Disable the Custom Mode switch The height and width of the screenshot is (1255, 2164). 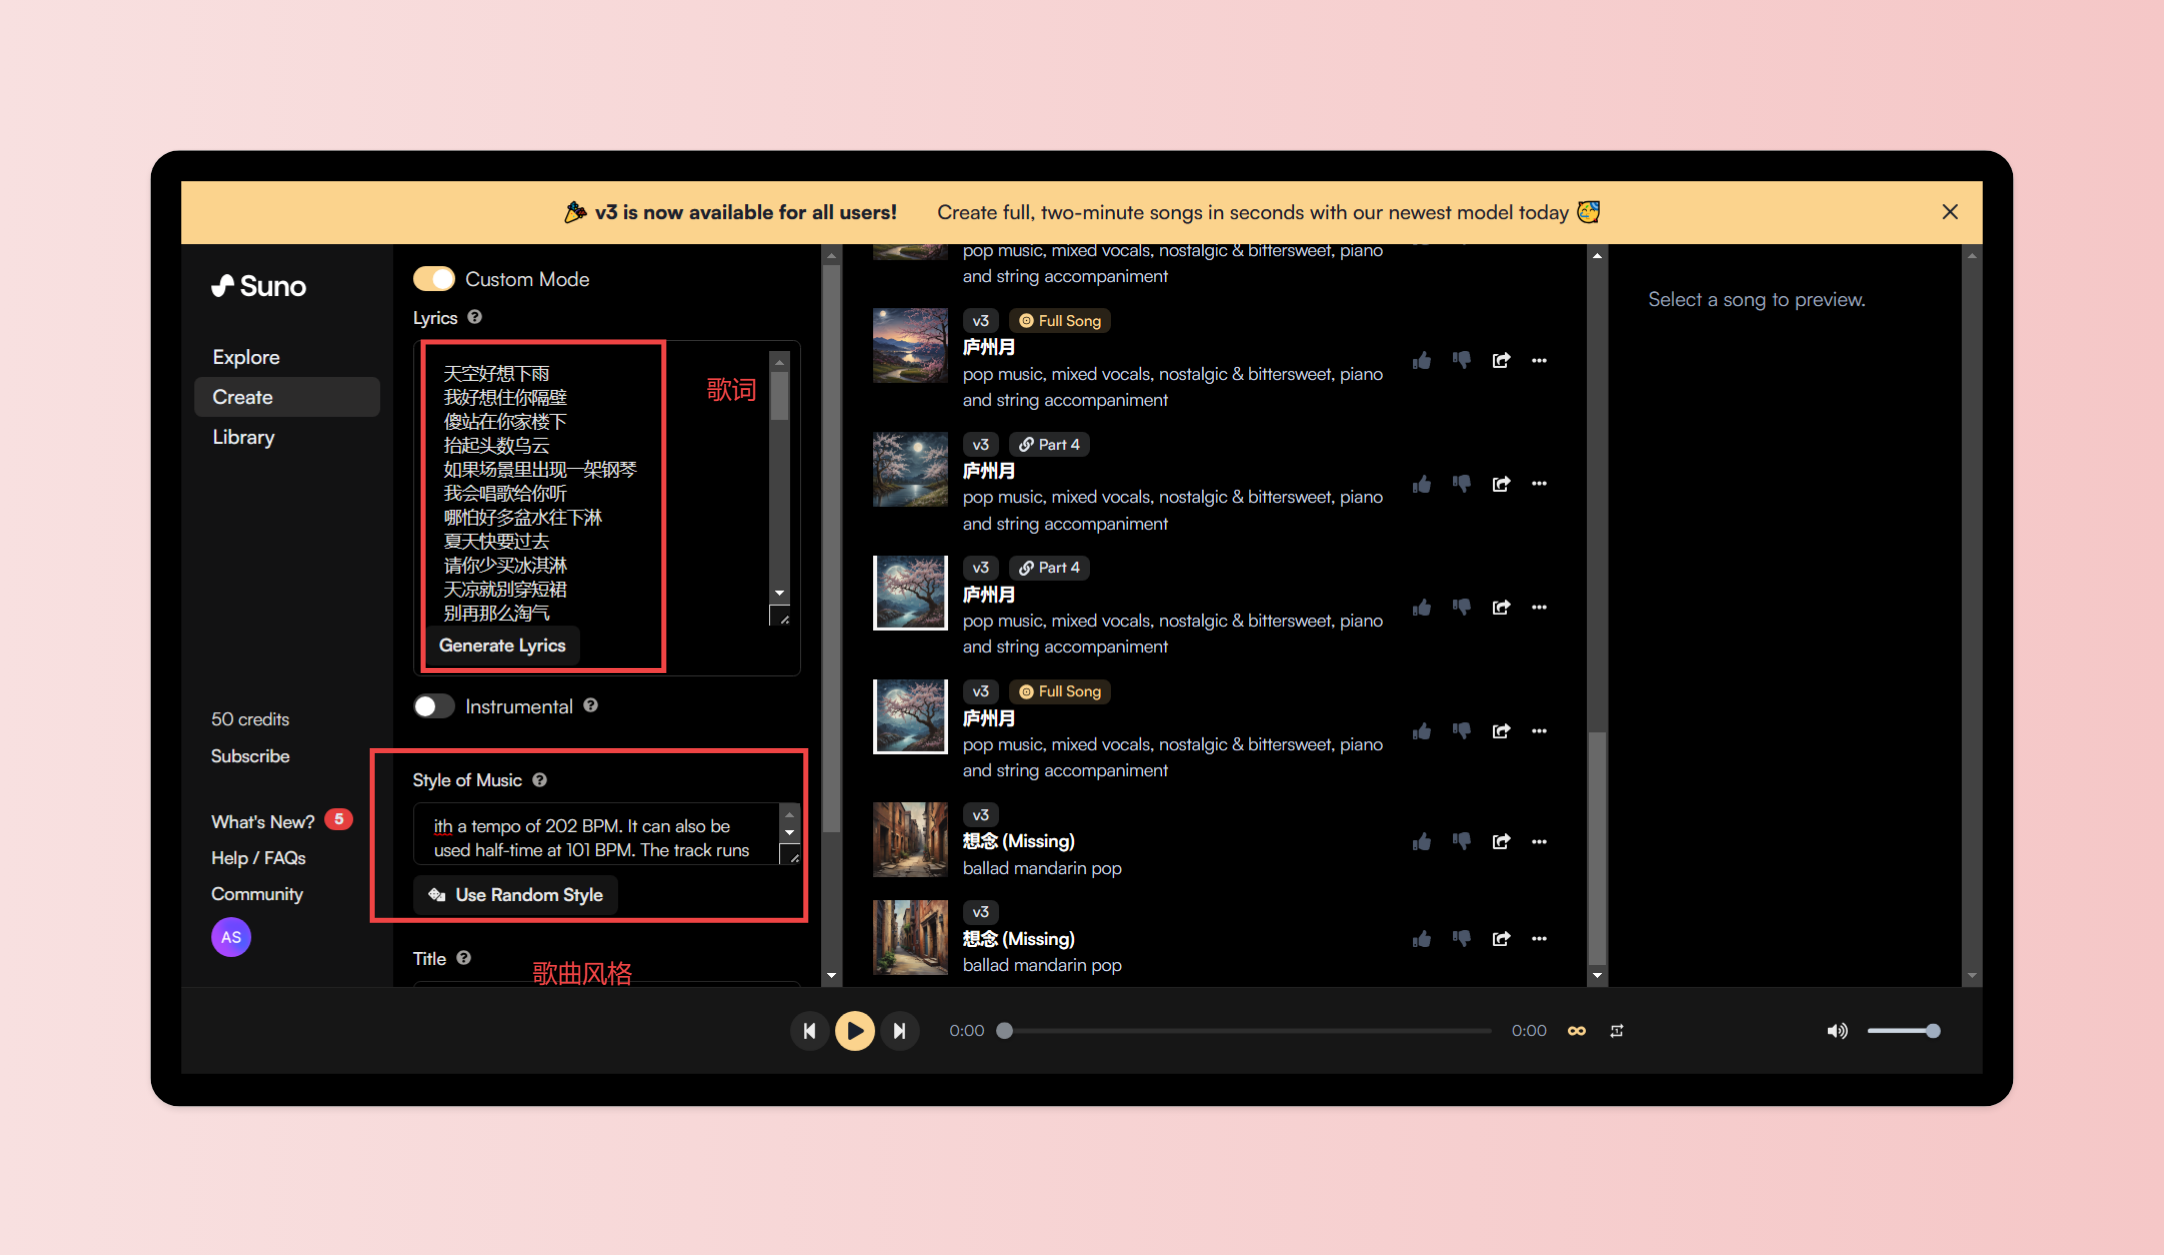434,279
